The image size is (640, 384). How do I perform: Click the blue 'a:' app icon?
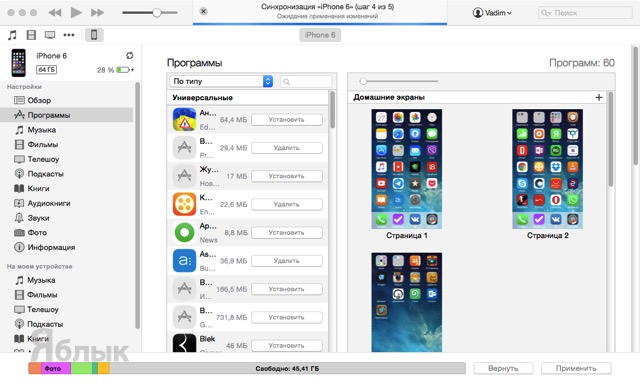[x=184, y=260]
